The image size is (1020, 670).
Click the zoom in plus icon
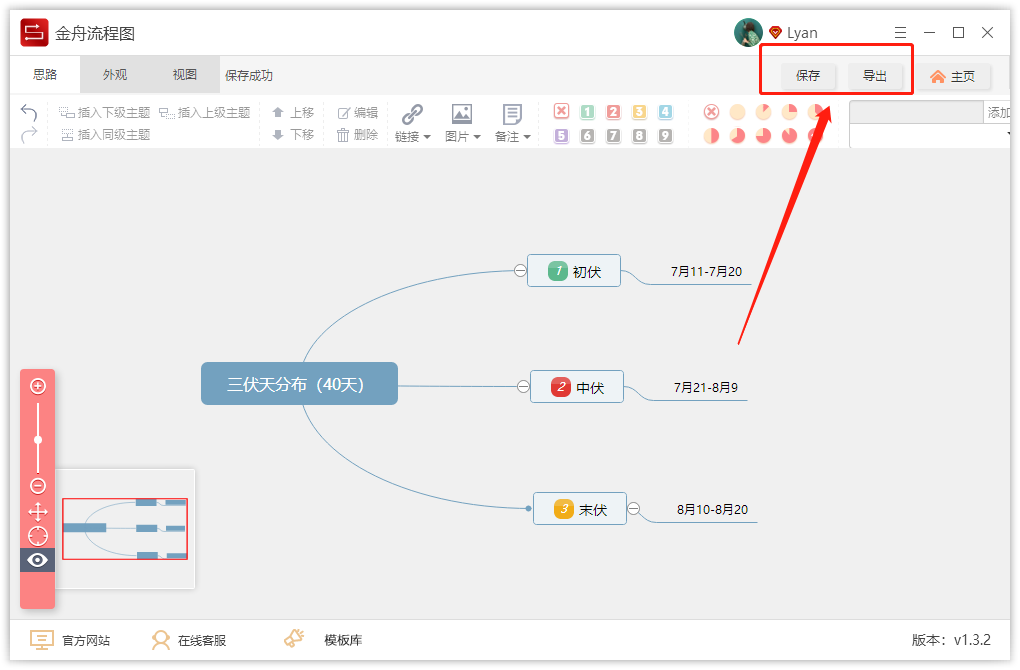(x=38, y=386)
